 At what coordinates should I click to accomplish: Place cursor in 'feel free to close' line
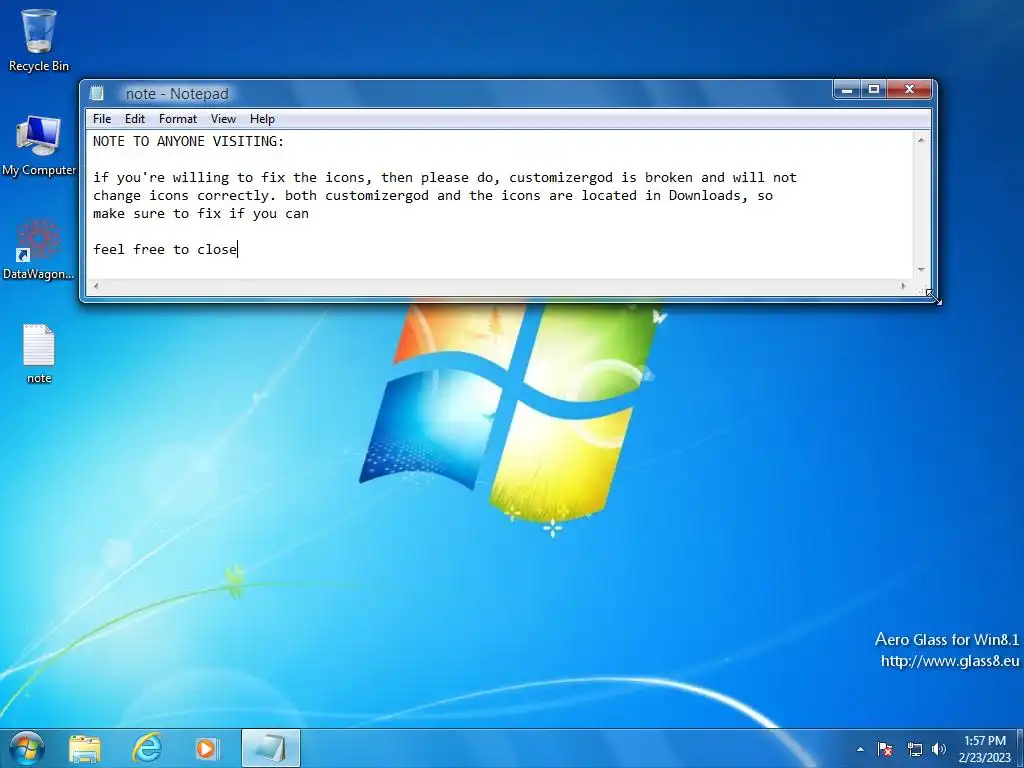pos(165,249)
